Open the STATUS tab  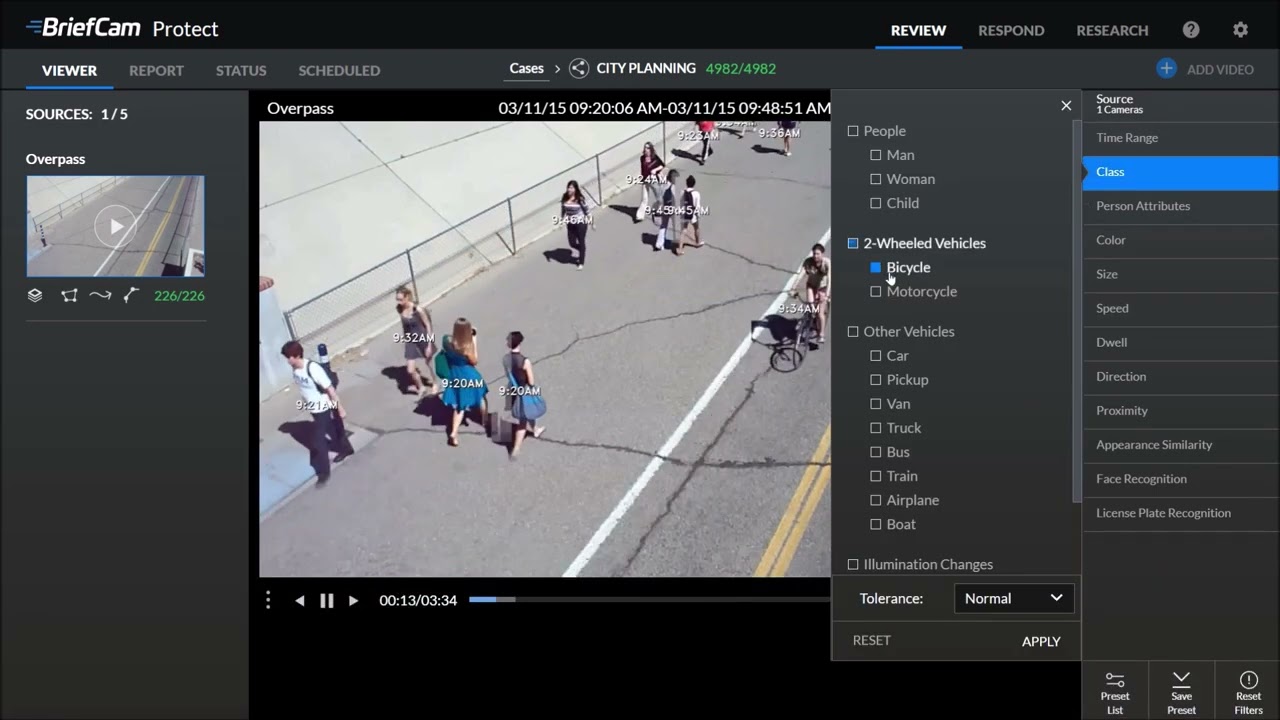click(241, 70)
